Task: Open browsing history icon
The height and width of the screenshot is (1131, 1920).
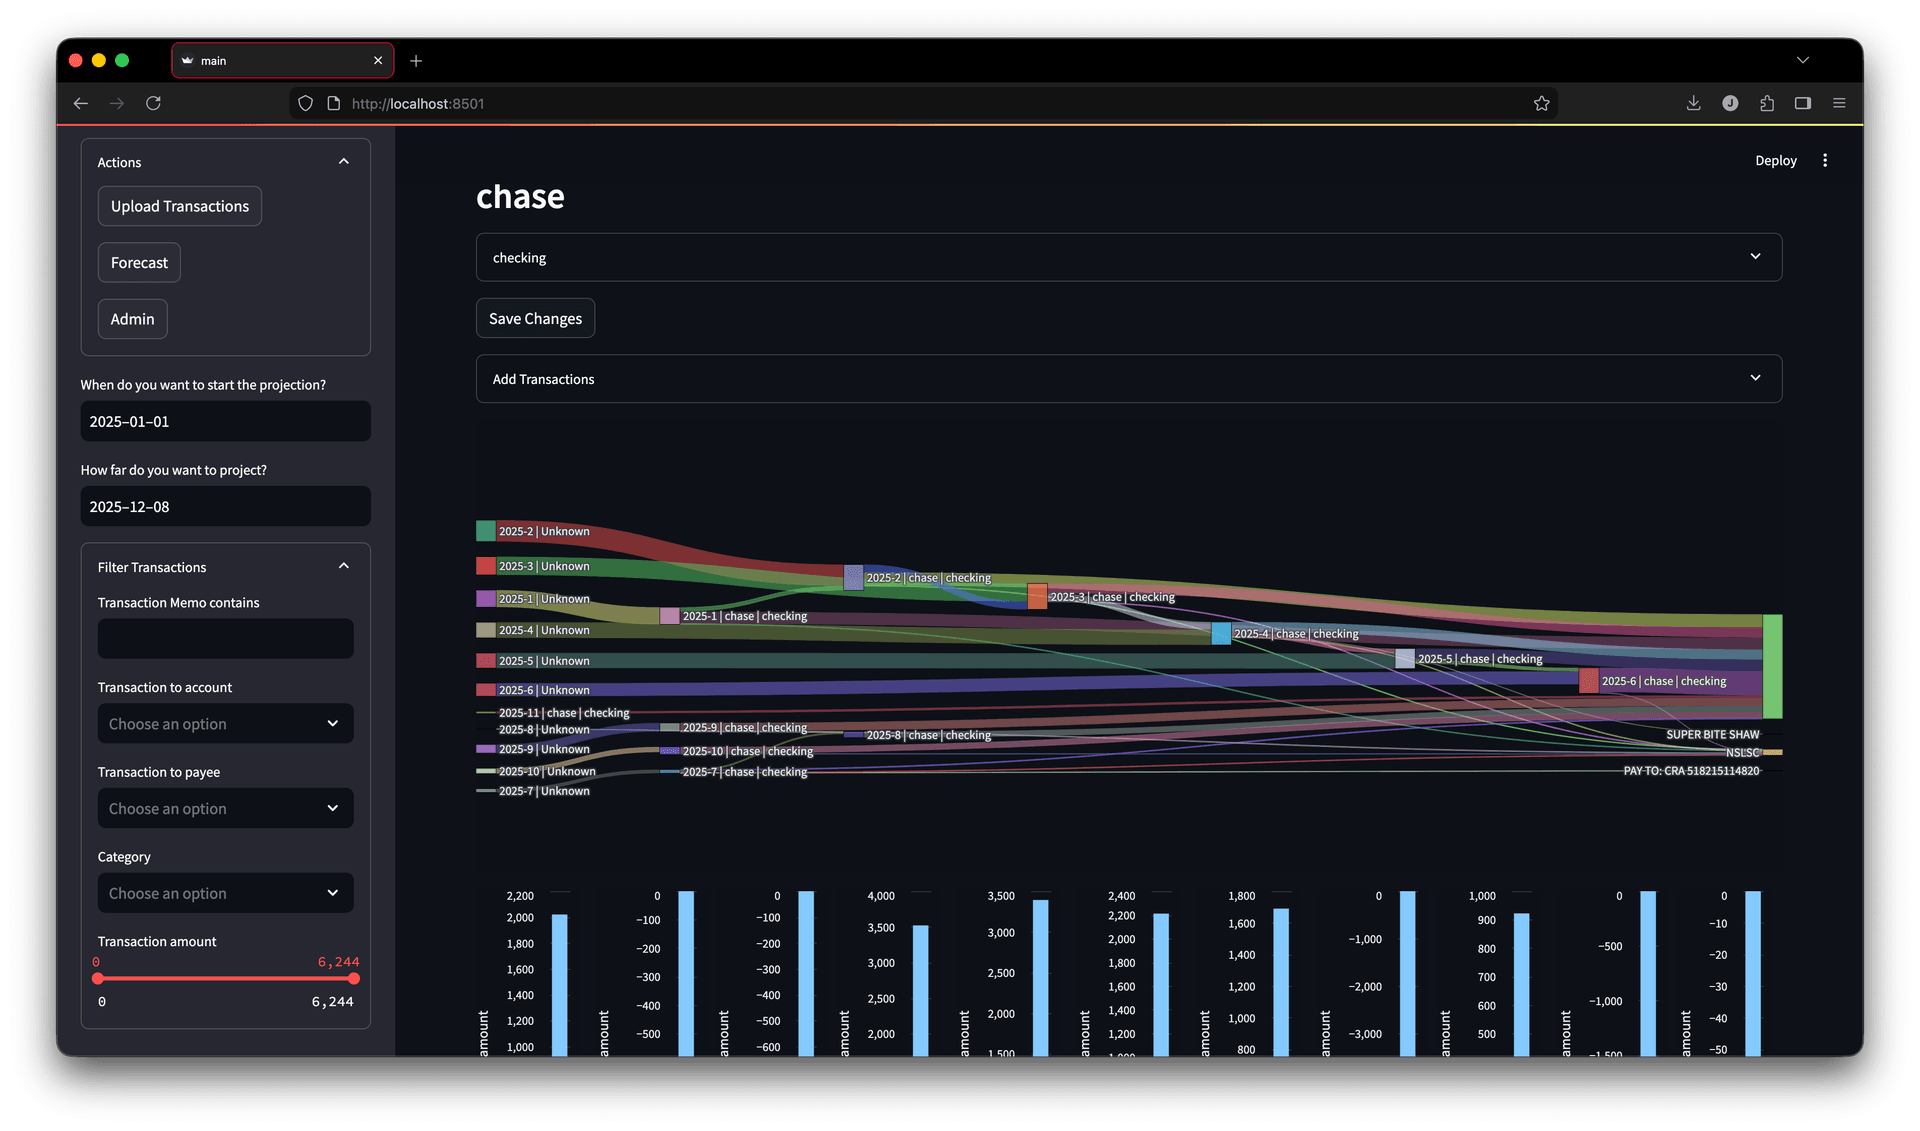Action: [1730, 103]
